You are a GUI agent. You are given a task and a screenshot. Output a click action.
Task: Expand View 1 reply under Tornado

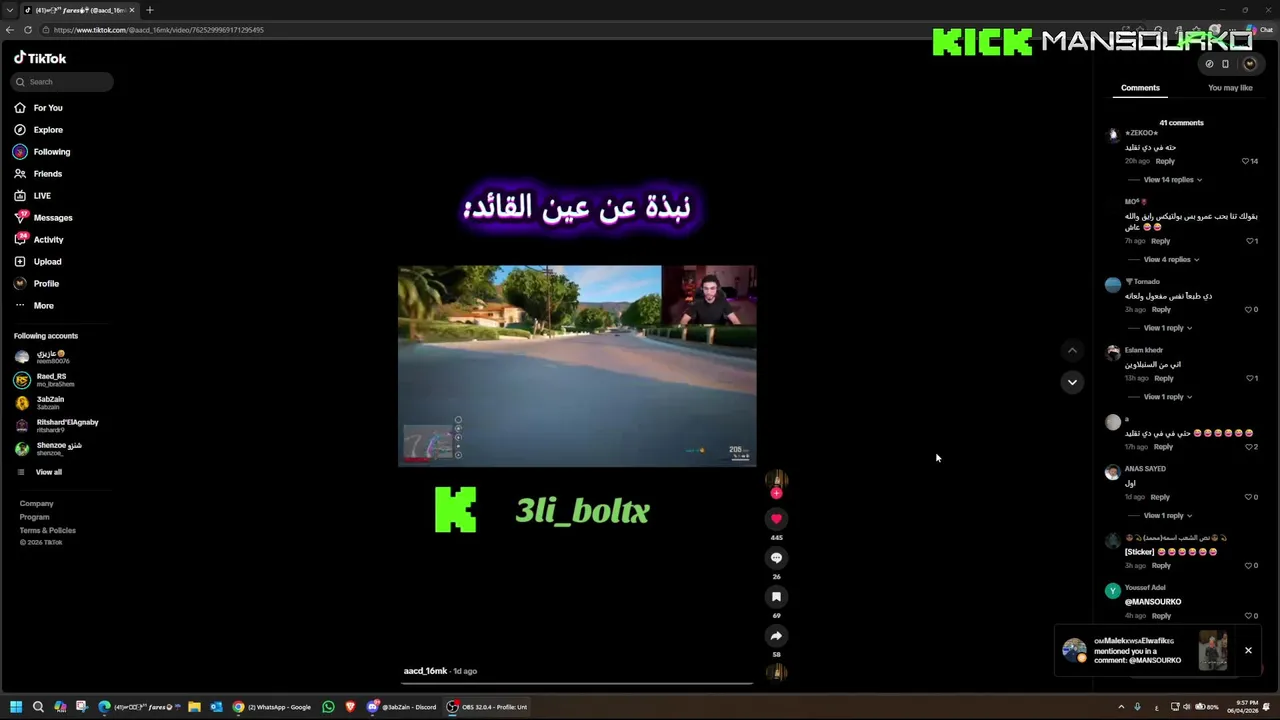[x=1167, y=328]
